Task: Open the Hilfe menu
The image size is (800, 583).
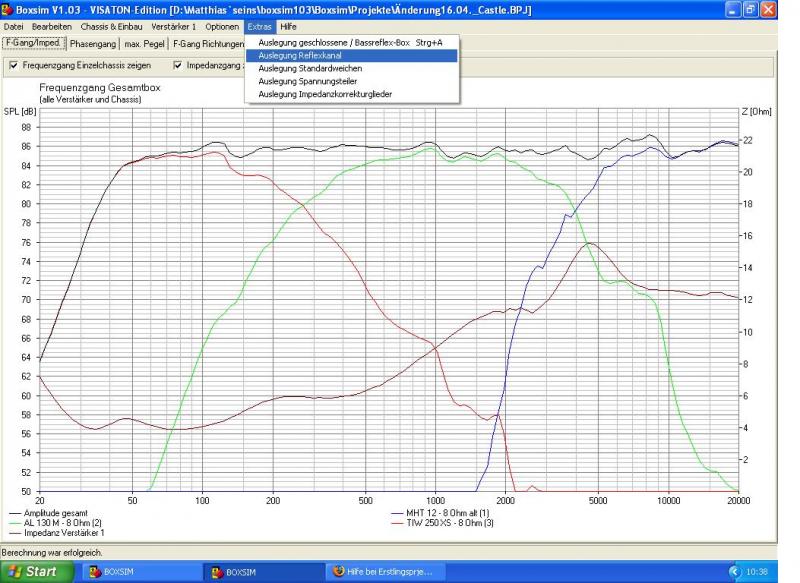Action: [x=288, y=25]
